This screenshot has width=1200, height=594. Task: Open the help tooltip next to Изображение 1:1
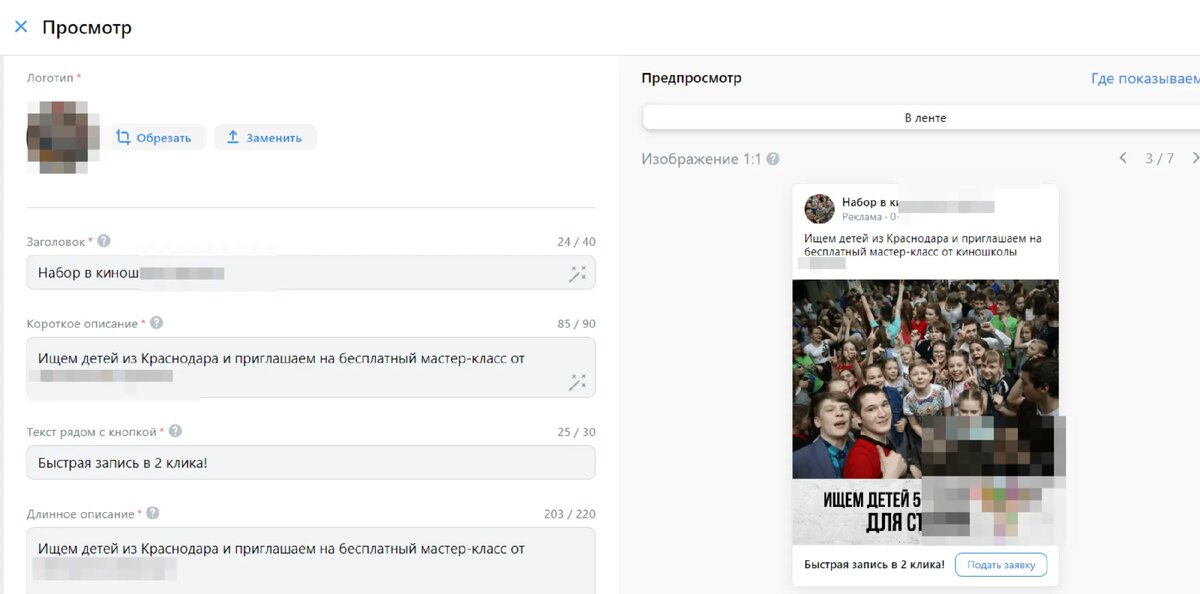click(x=773, y=159)
